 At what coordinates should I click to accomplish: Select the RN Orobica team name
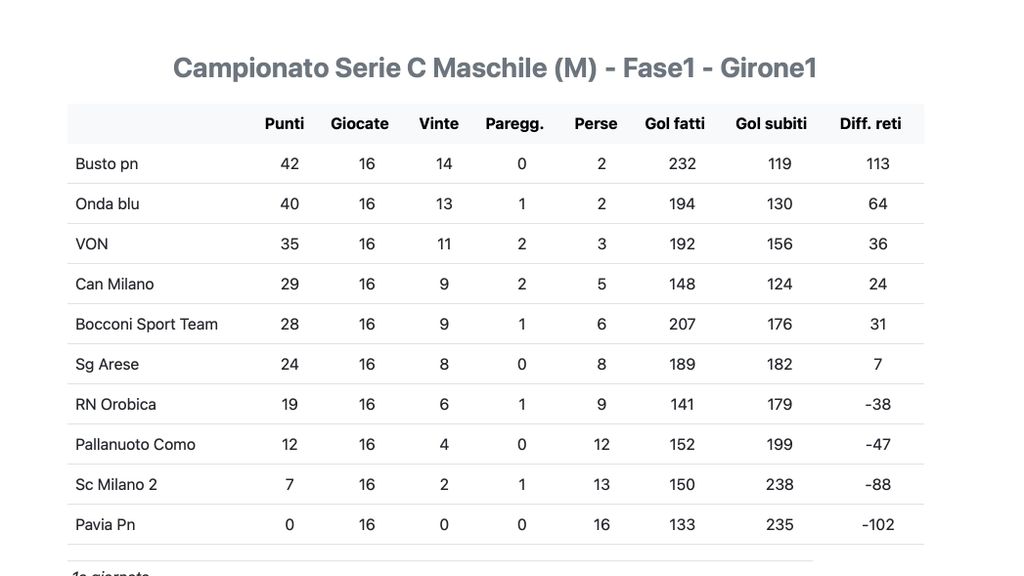coord(116,404)
